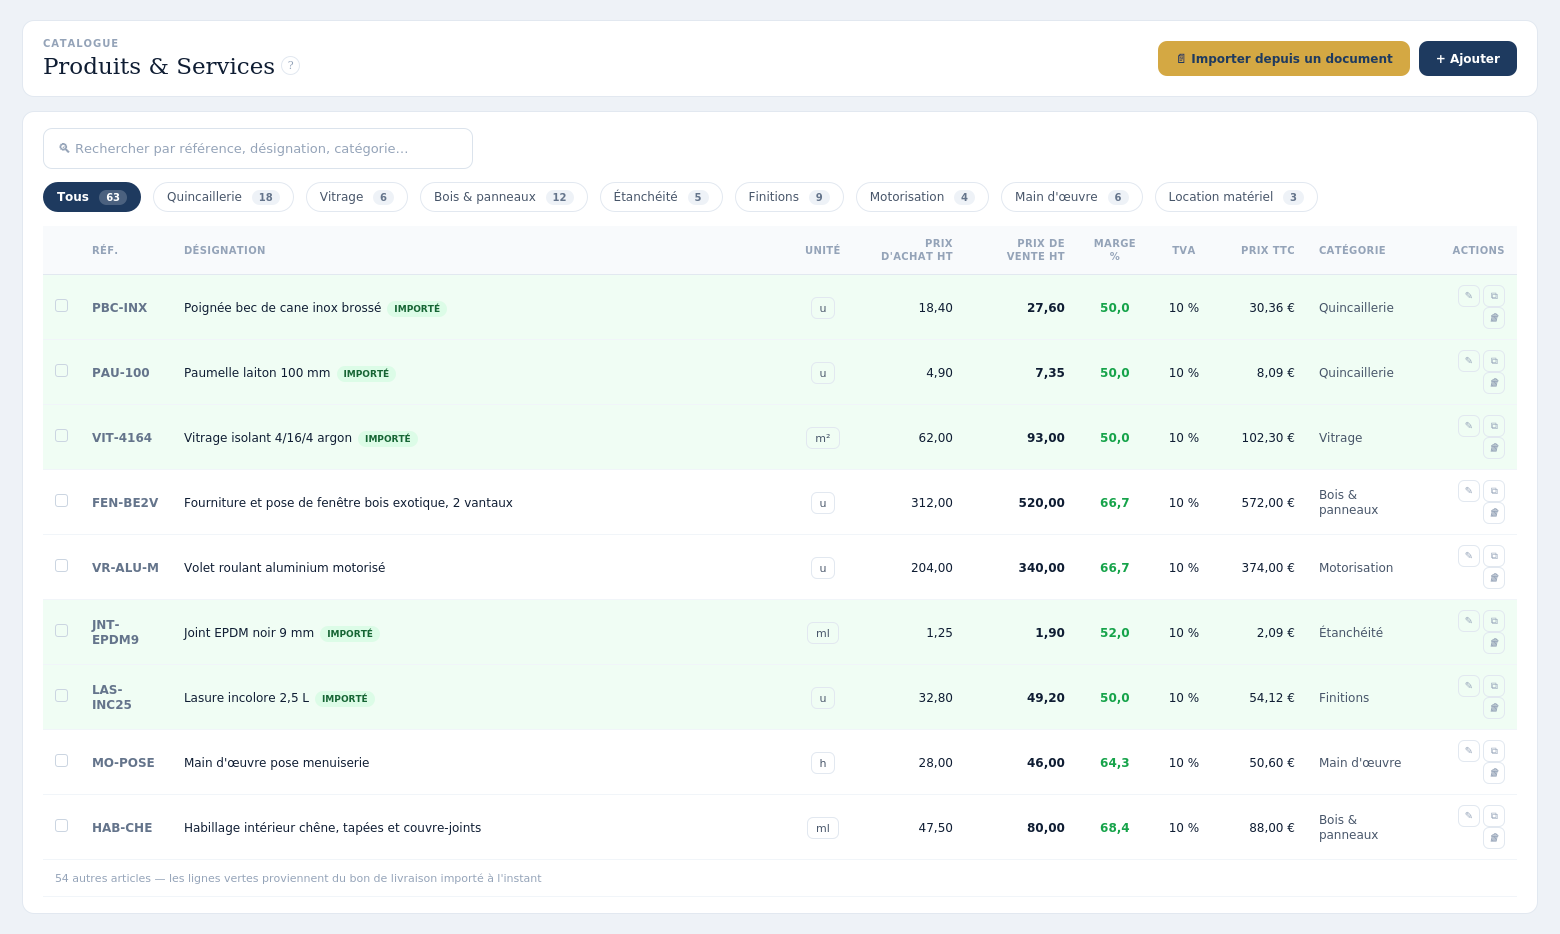Show all 63 items with Tous filter
Screen dimensions: 1560x934
(x=92, y=197)
